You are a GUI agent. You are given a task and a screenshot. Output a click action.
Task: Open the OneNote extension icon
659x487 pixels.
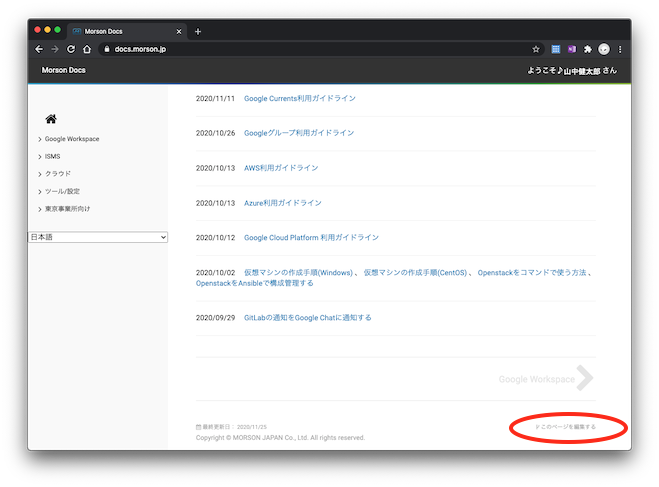(572, 49)
